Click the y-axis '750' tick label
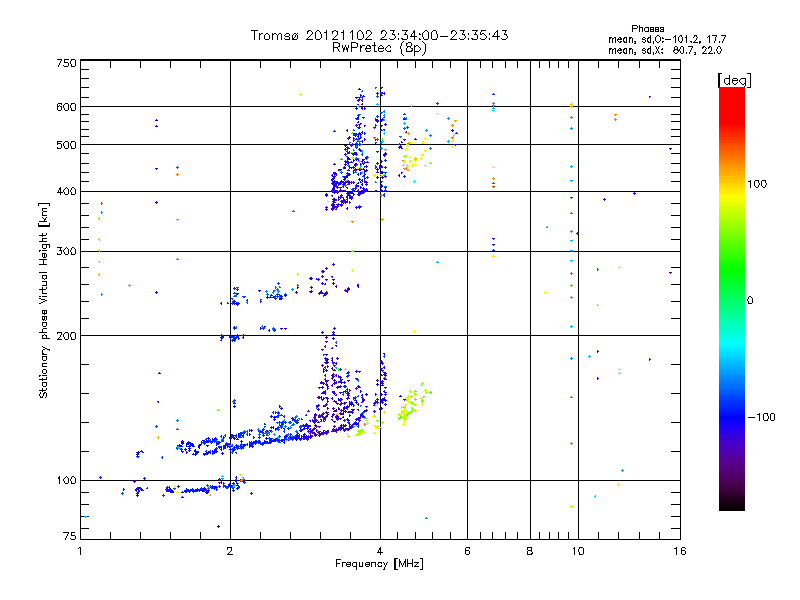 point(66,63)
